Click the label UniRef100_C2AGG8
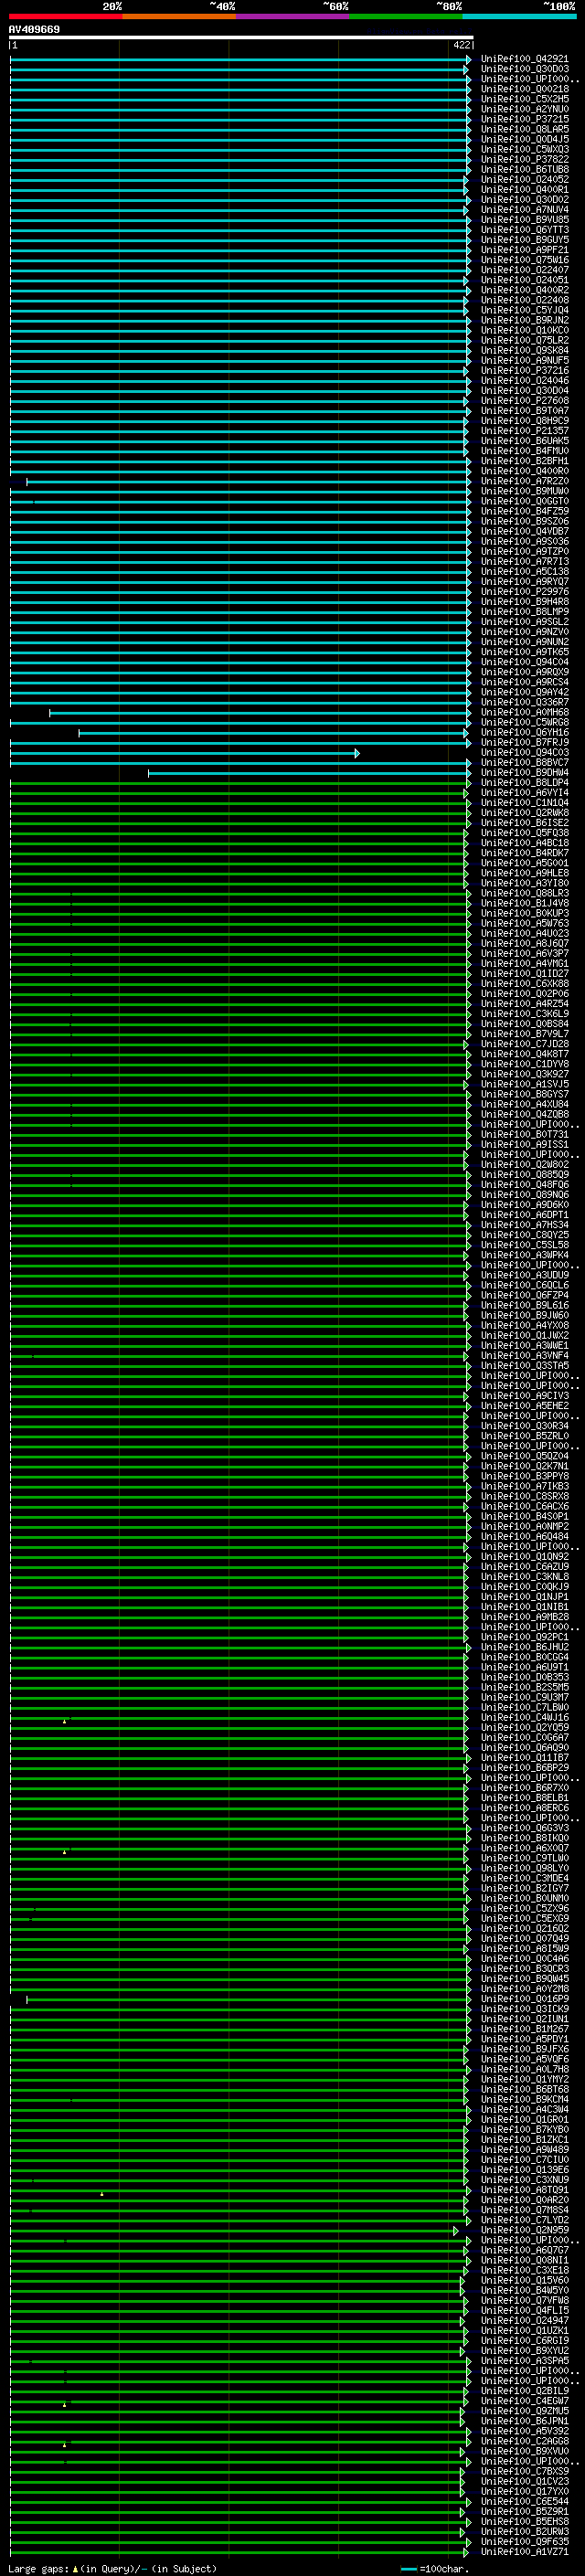This screenshot has height=2576, width=585. point(525,2441)
